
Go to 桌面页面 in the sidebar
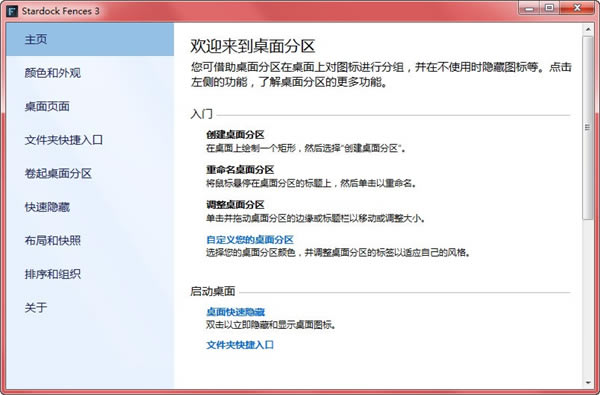(90, 106)
